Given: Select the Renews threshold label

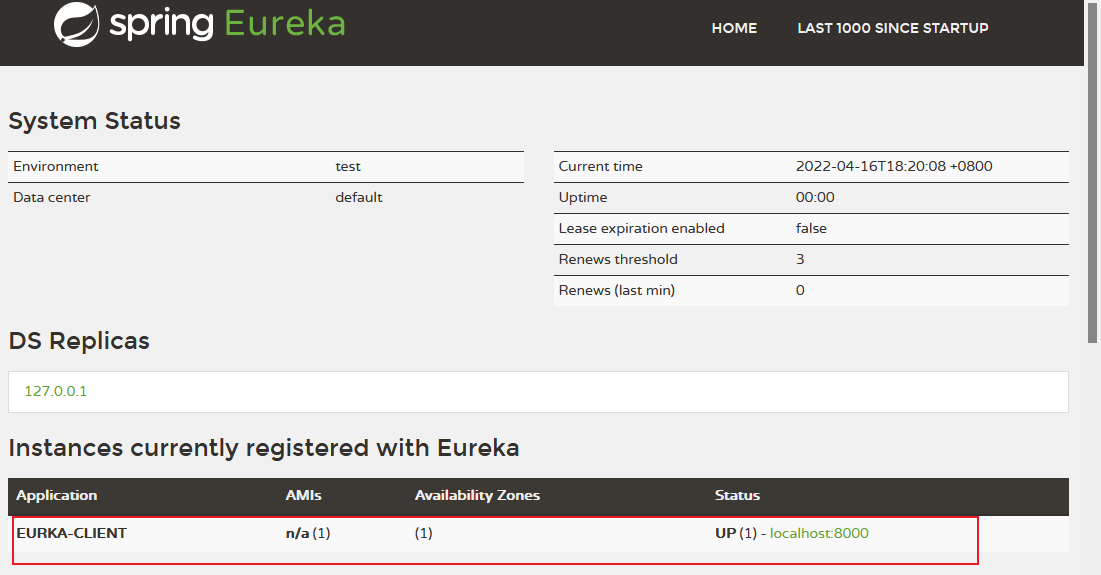Looking at the screenshot, I should (x=618, y=259).
